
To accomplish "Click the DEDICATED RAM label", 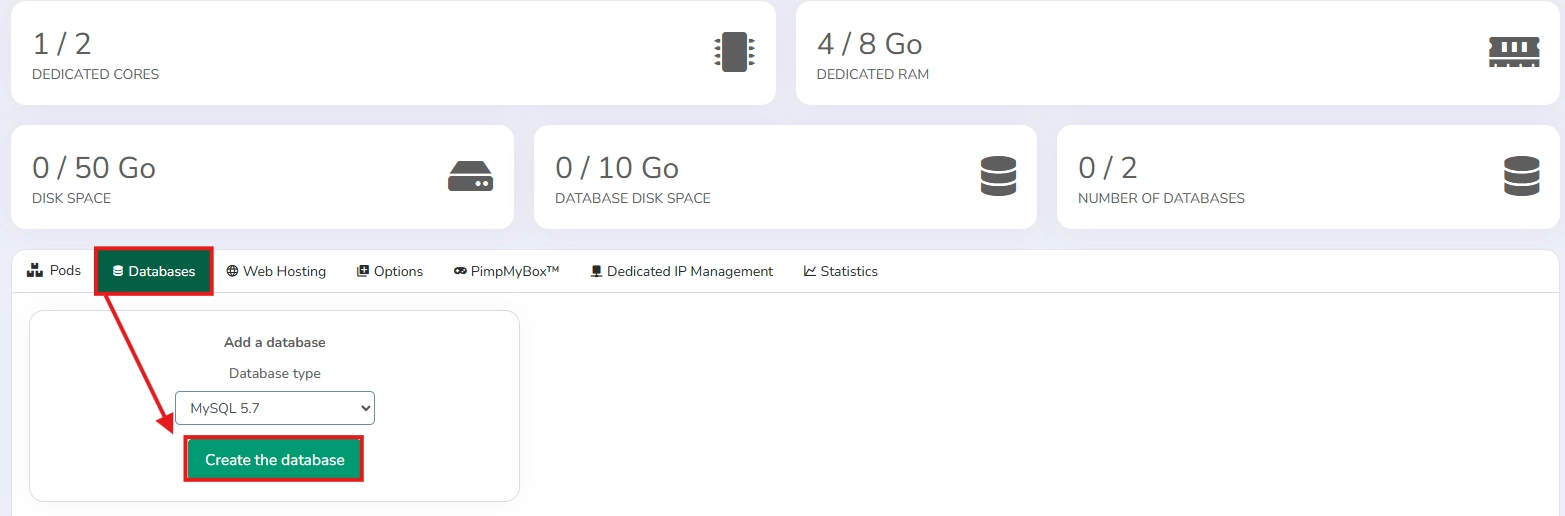I will [x=873, y=74].
